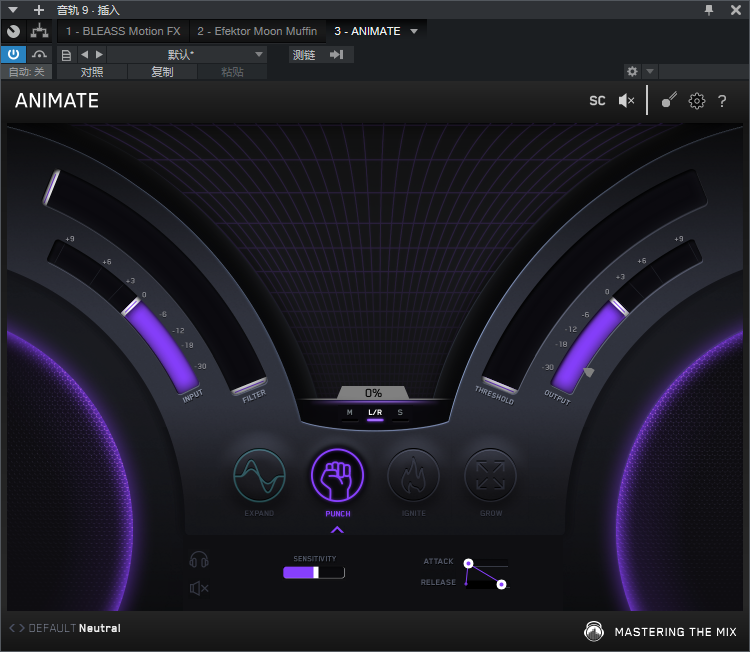Toggle the SC sidechain button

(597, 100)
